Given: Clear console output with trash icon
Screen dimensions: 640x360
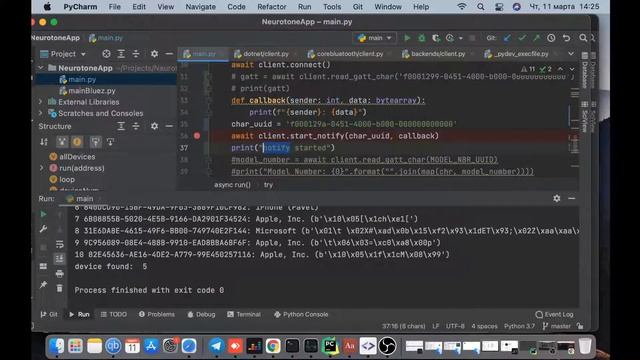Looking at the screenshot, I should pyautogui.click(x=60, y=288).
